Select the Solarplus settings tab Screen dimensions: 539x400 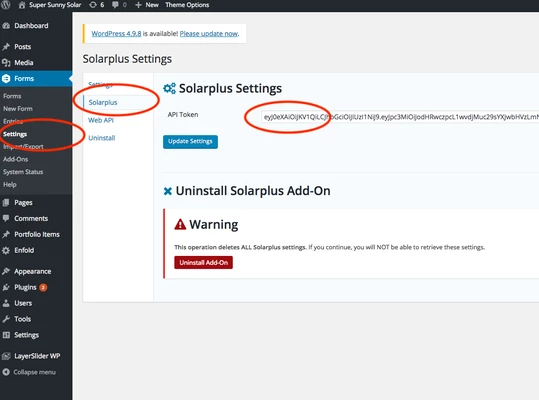coord(103,102)
